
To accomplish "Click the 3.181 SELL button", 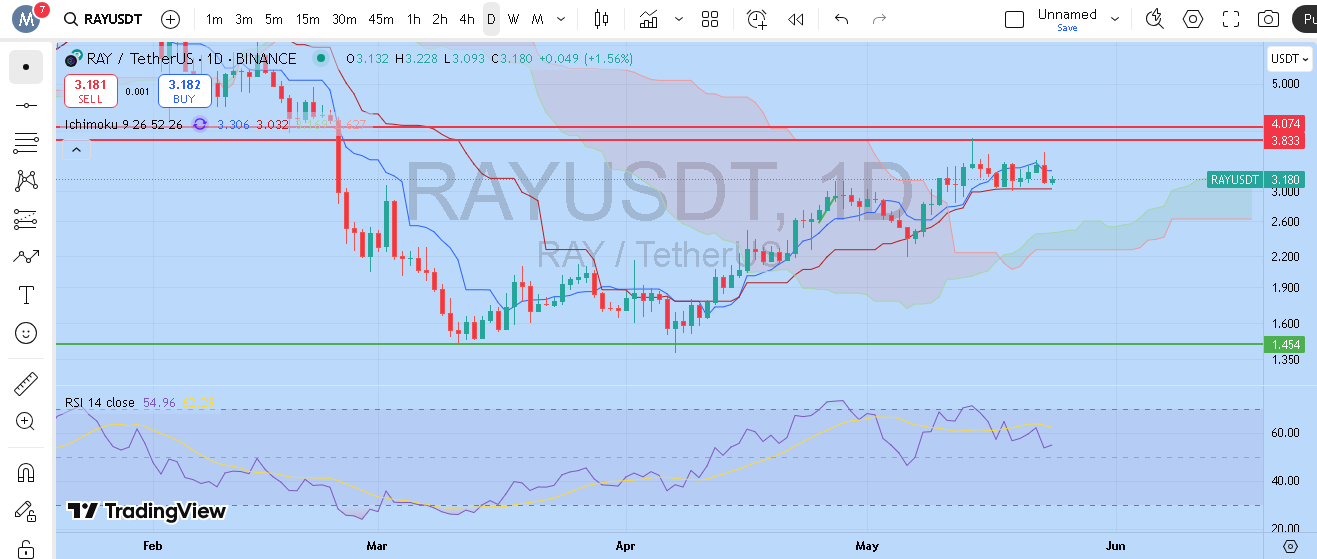I will (90, 91).
